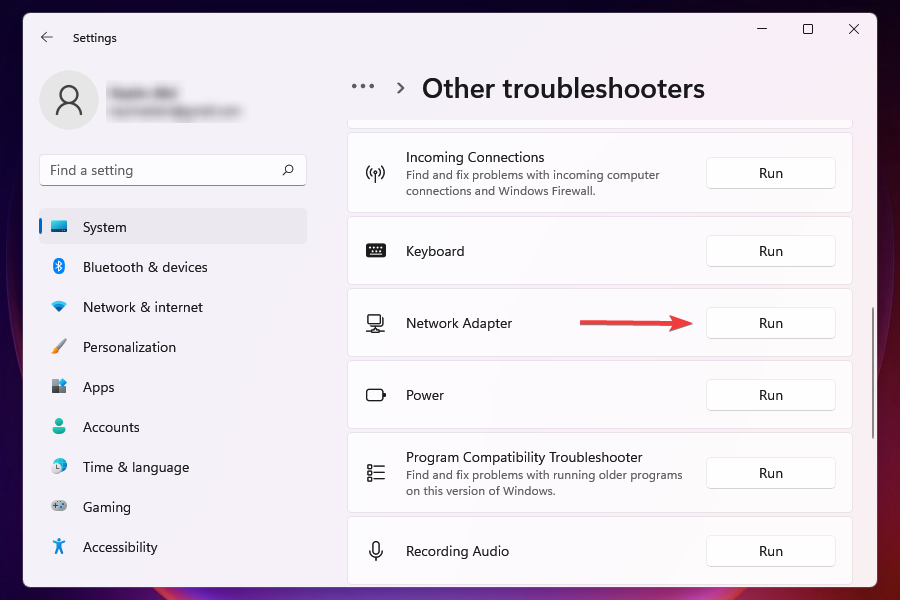Click the Accessibility figure icon
This screenshot has height=600, width=900.
tap(59, 546)
